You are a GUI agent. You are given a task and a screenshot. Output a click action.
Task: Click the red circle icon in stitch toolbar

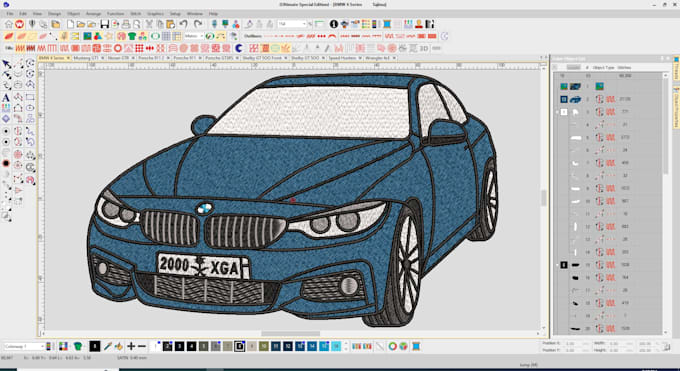118,48
